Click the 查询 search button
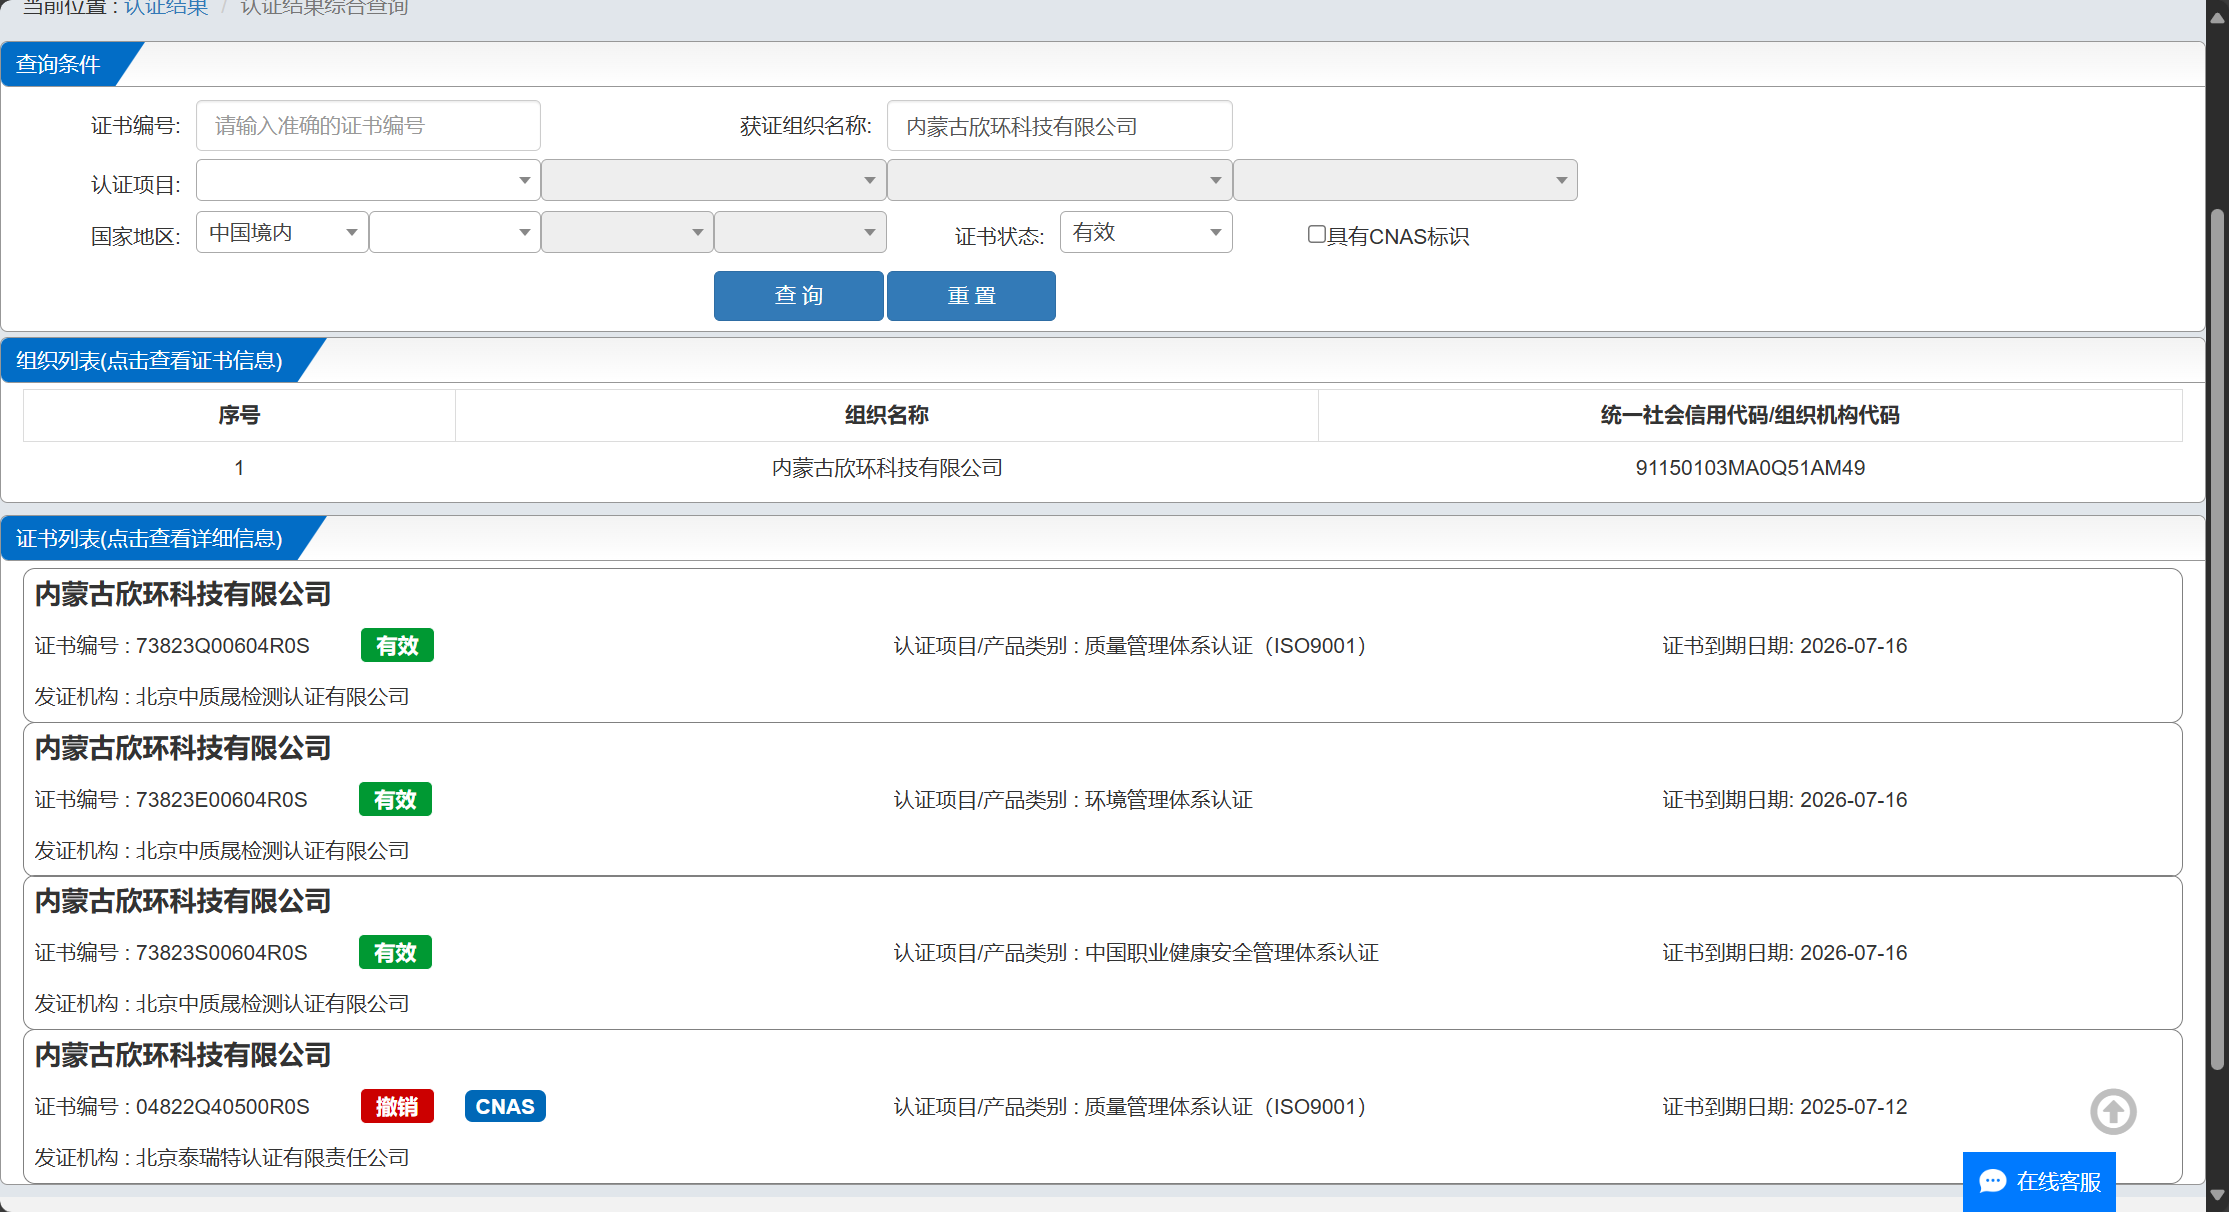The image size is (2229, 1212). point(799,296)
